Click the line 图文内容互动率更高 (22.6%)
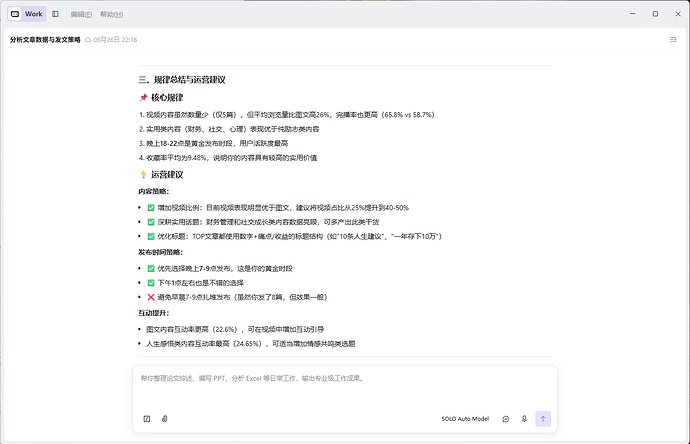This screenshot has height=444, width=690. pos(235,329)
